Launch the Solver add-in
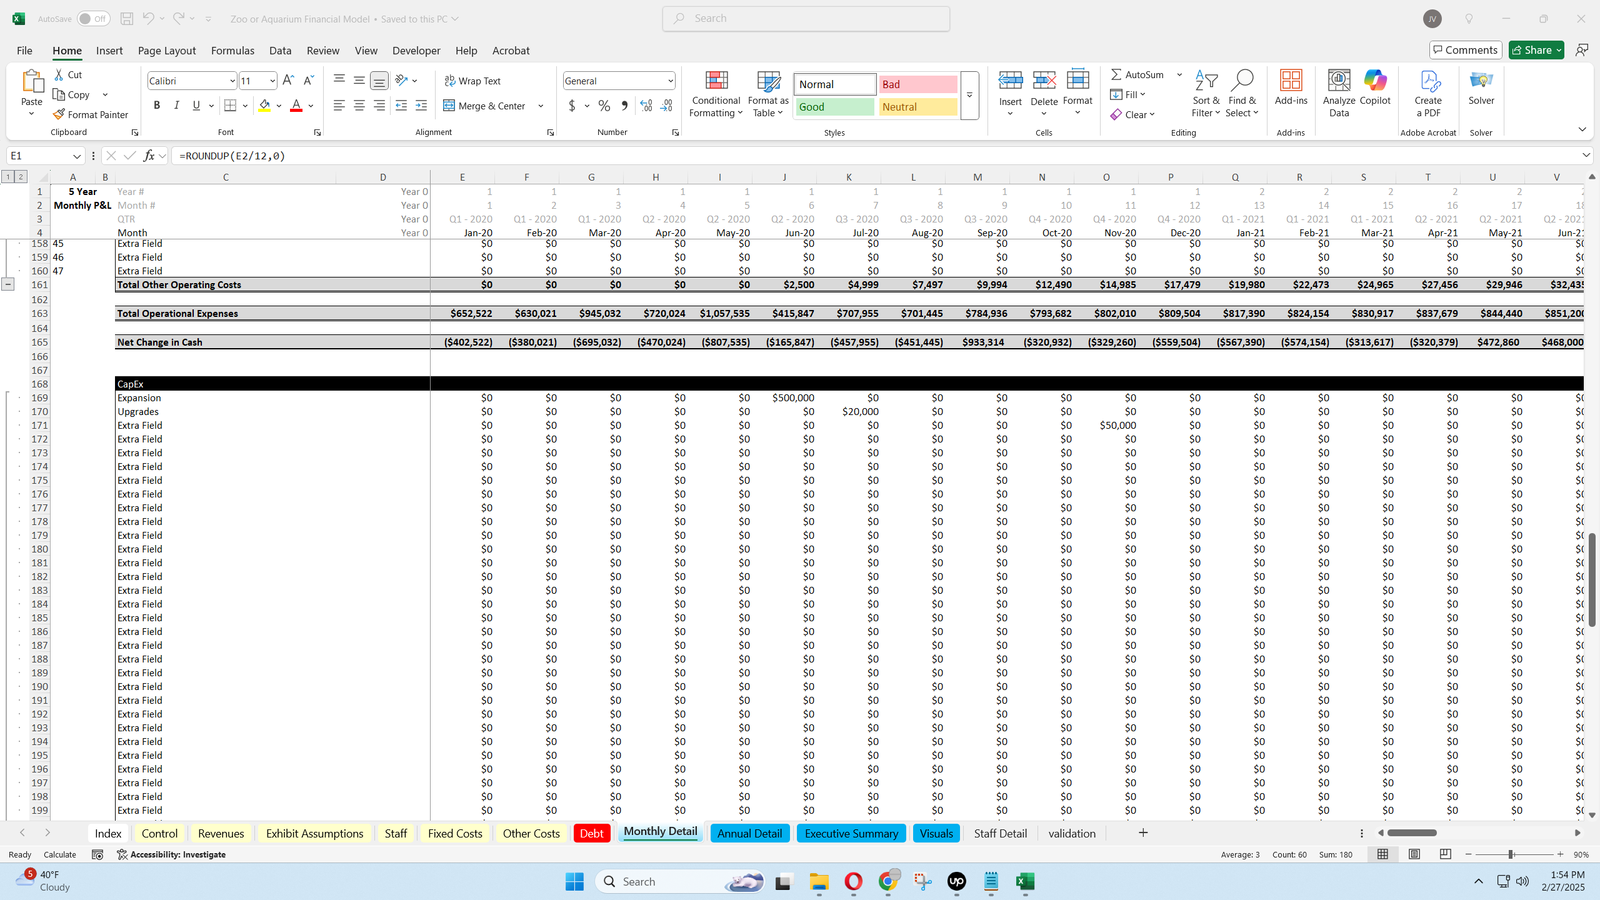The width and height of the screenshot is (1600, 900). coord(1481,83)
